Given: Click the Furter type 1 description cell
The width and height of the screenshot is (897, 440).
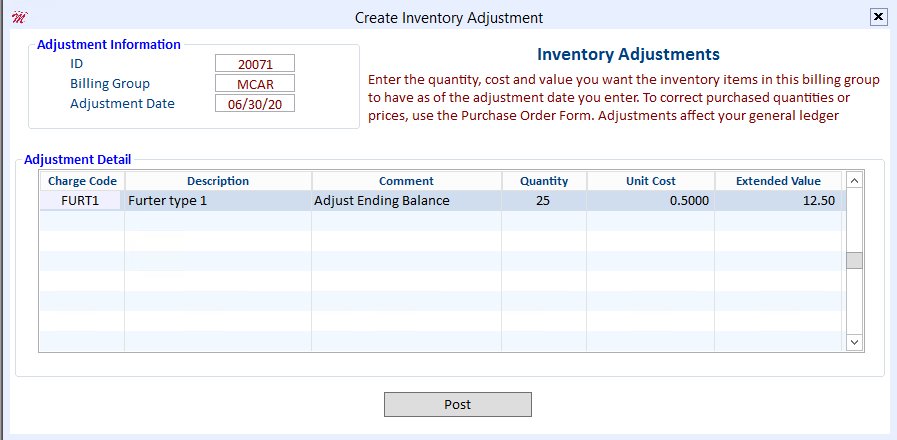Looking at the screenshot, I should coord(218,201).
